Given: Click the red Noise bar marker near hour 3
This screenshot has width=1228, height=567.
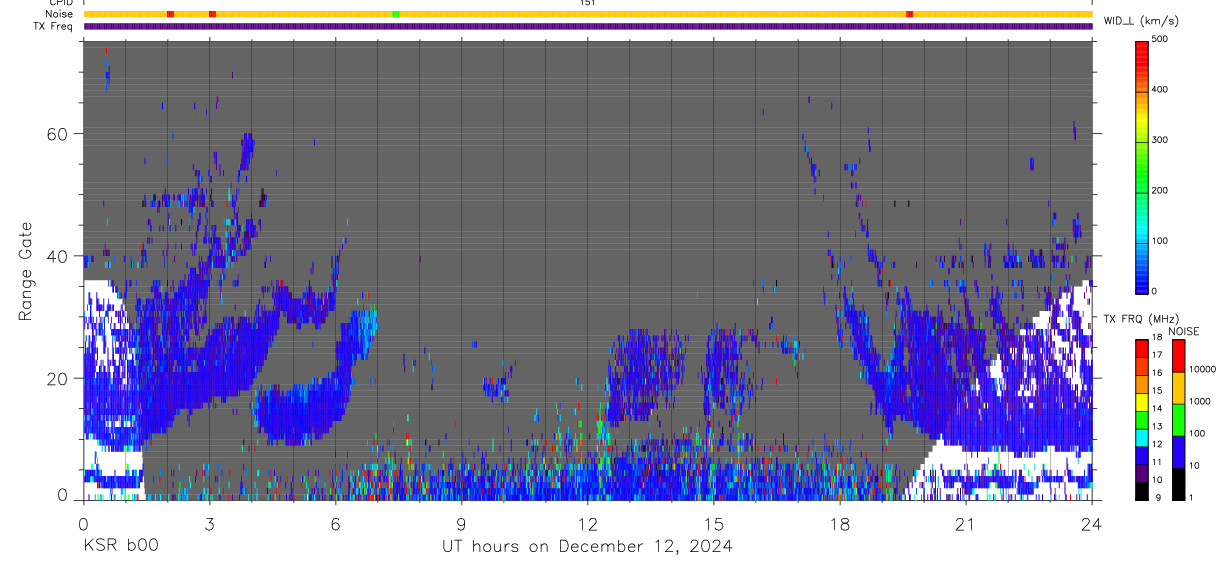Looking at the screenshot, I should [212, 14].
